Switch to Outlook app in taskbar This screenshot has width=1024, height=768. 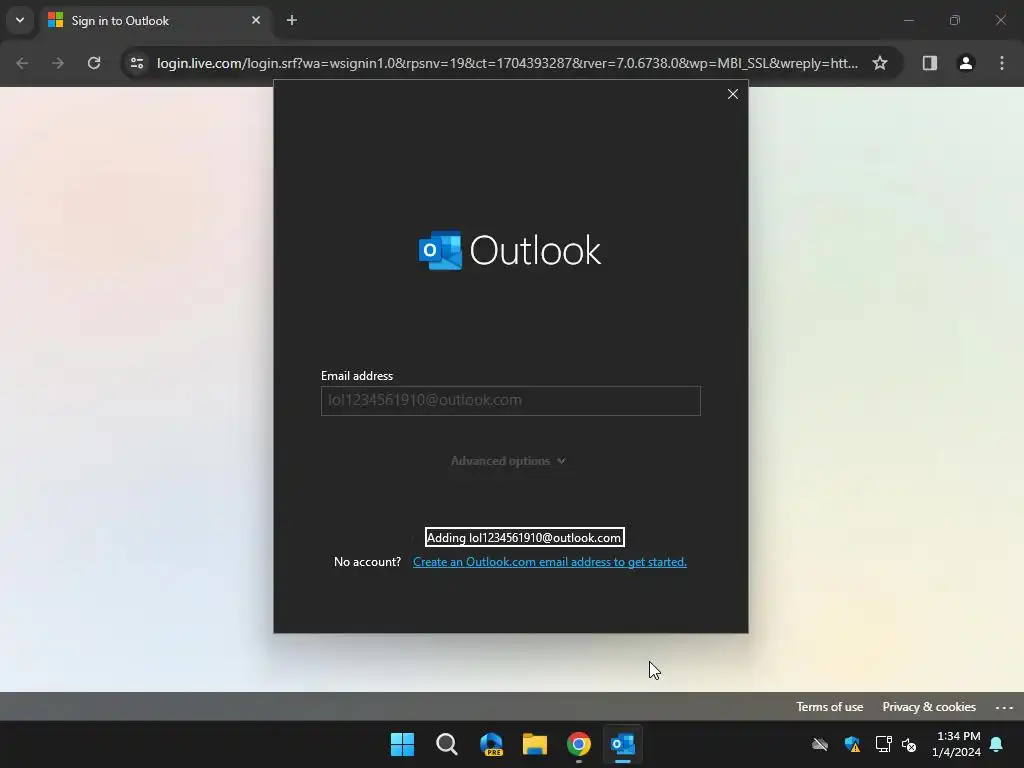[623, 744]
